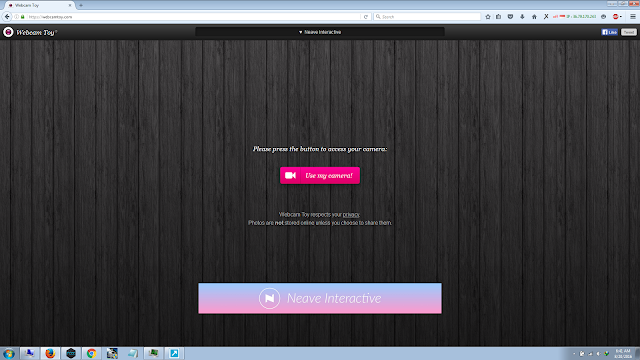Expand the Adblock dropdown arrow
Image resolution: width=640 pixels, height=360 pixels.
point(621,17)
